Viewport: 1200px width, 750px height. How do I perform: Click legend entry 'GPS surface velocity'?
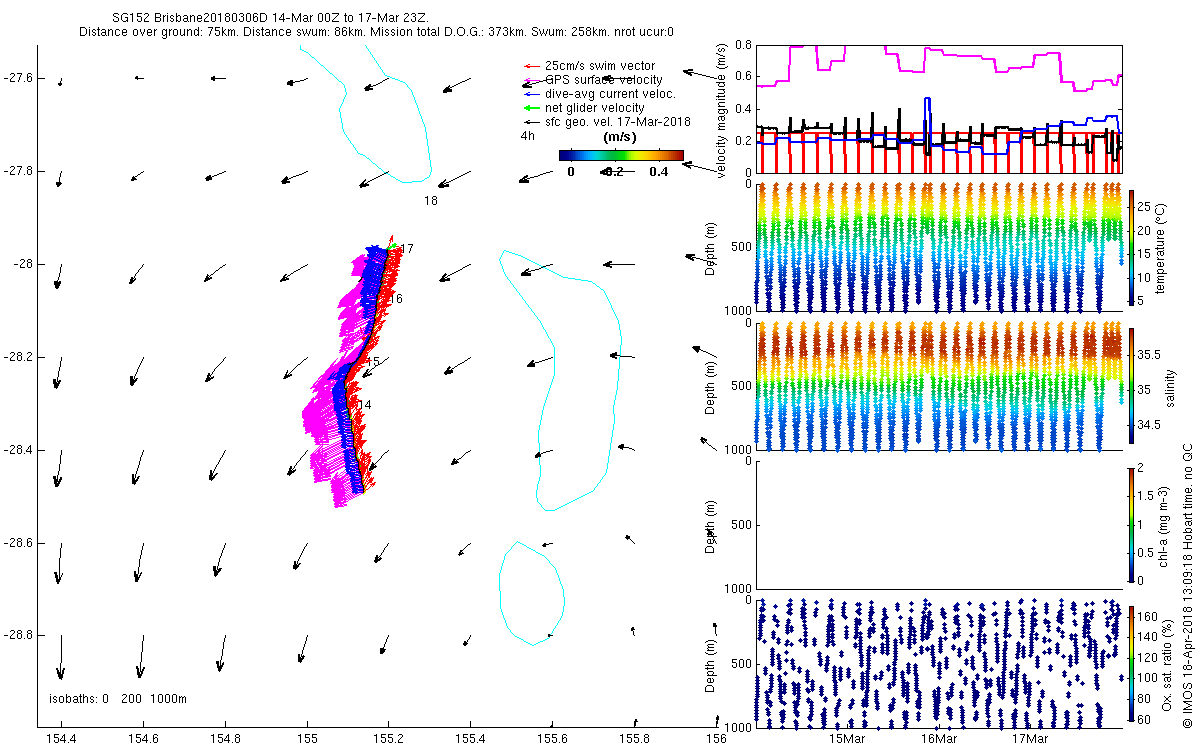pos(603,80)
